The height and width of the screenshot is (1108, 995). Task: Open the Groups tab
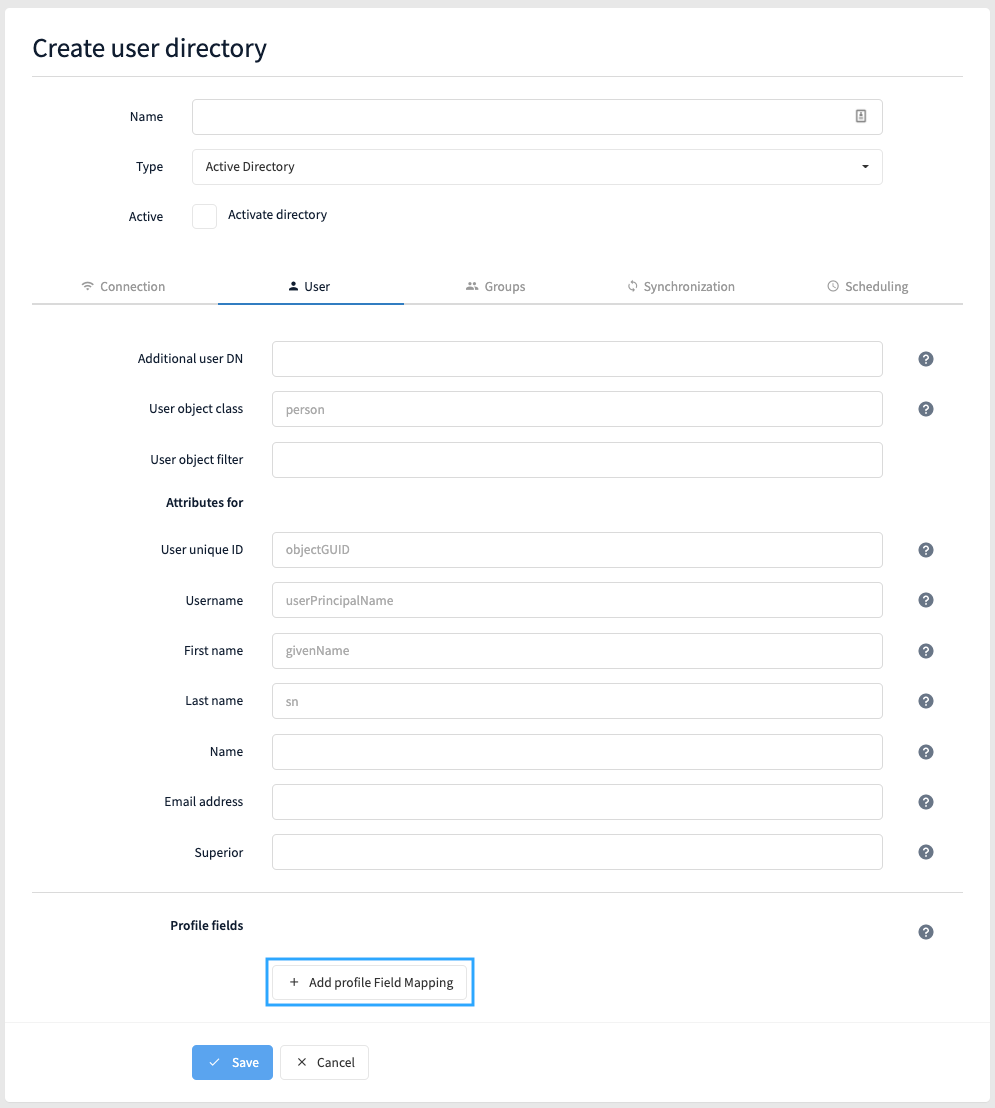495,286
